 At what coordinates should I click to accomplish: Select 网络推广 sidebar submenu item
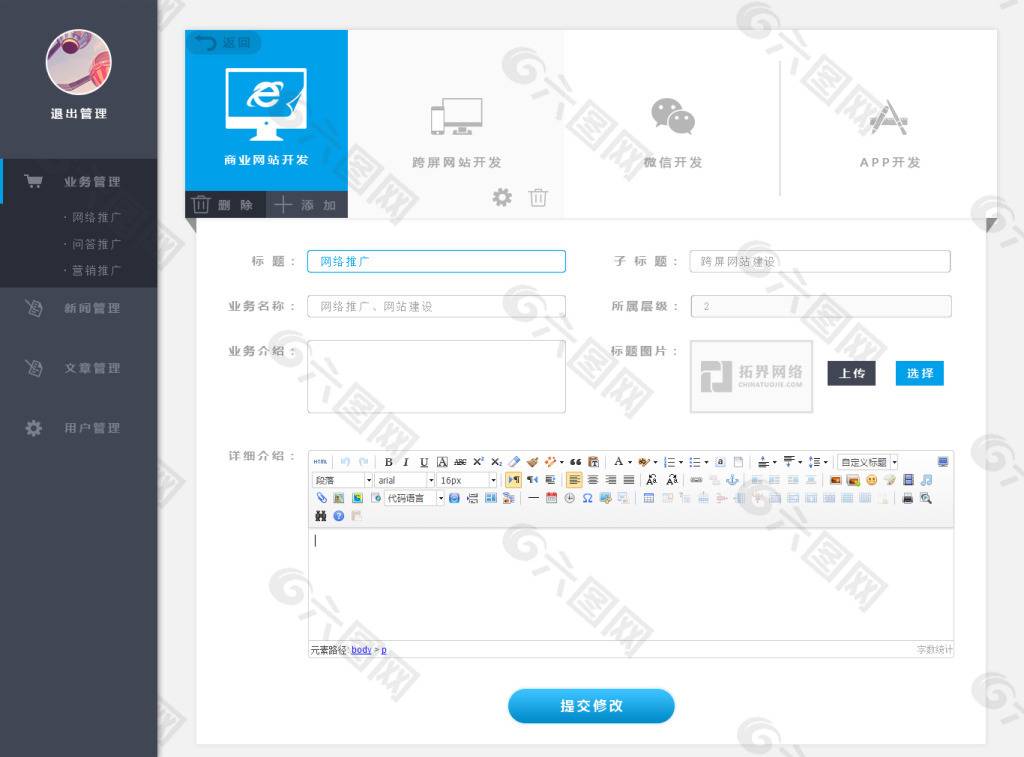point(96,217)
